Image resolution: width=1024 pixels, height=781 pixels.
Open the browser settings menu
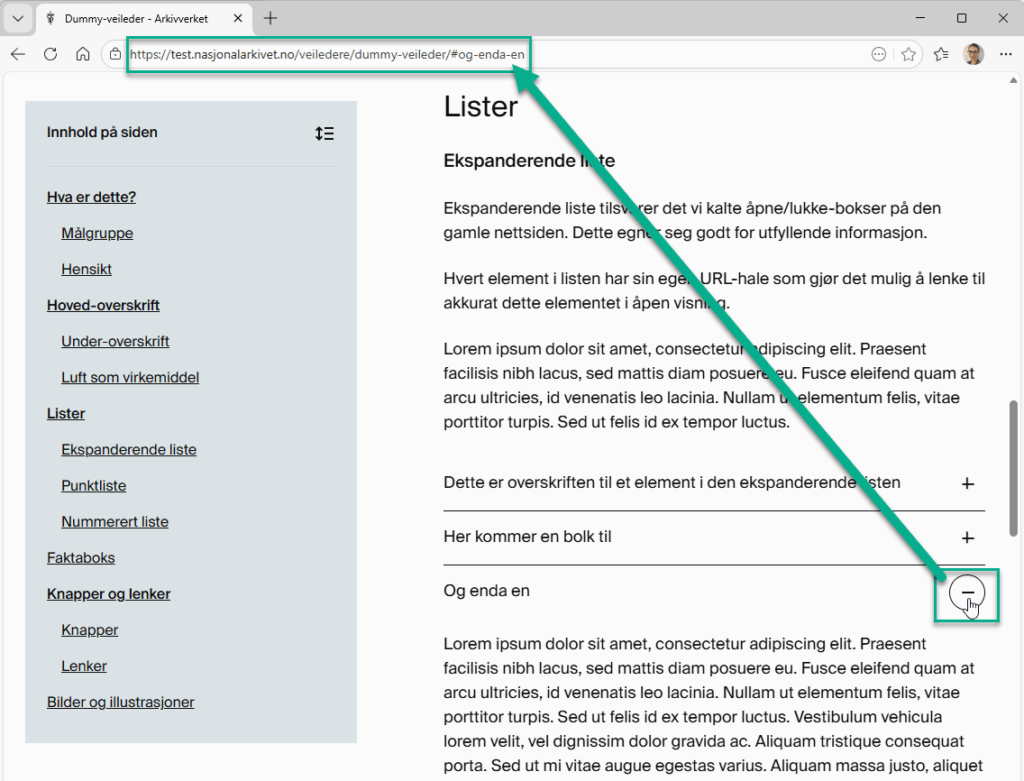[1005, 54]
